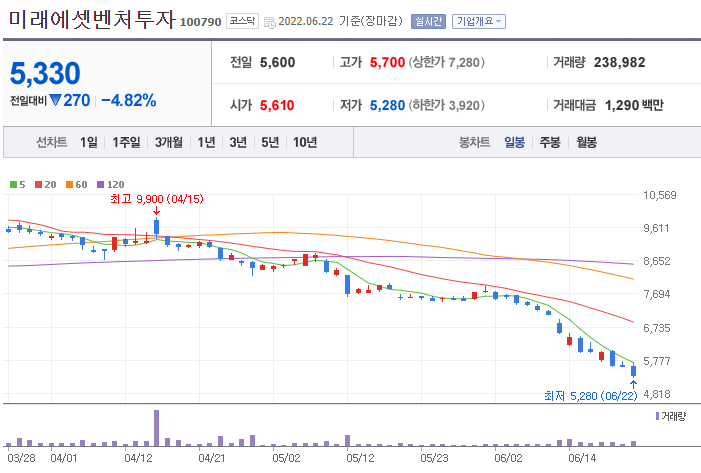The image size is (701, 473).
Task: Click the tall 04/15 volume bar
Action: tap(156, 428)
